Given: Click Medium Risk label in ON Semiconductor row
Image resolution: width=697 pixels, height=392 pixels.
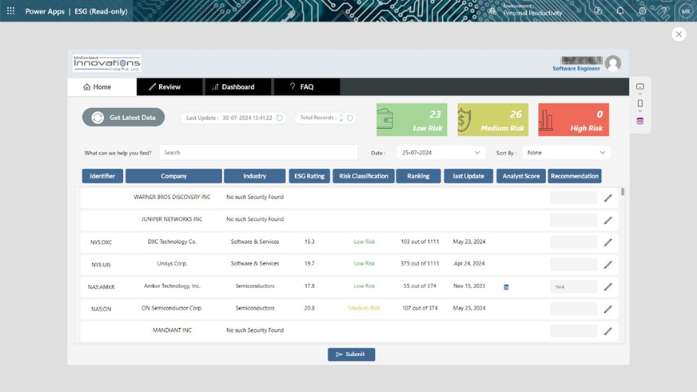Looking at the screenshot, I should [x=364, y=308].
